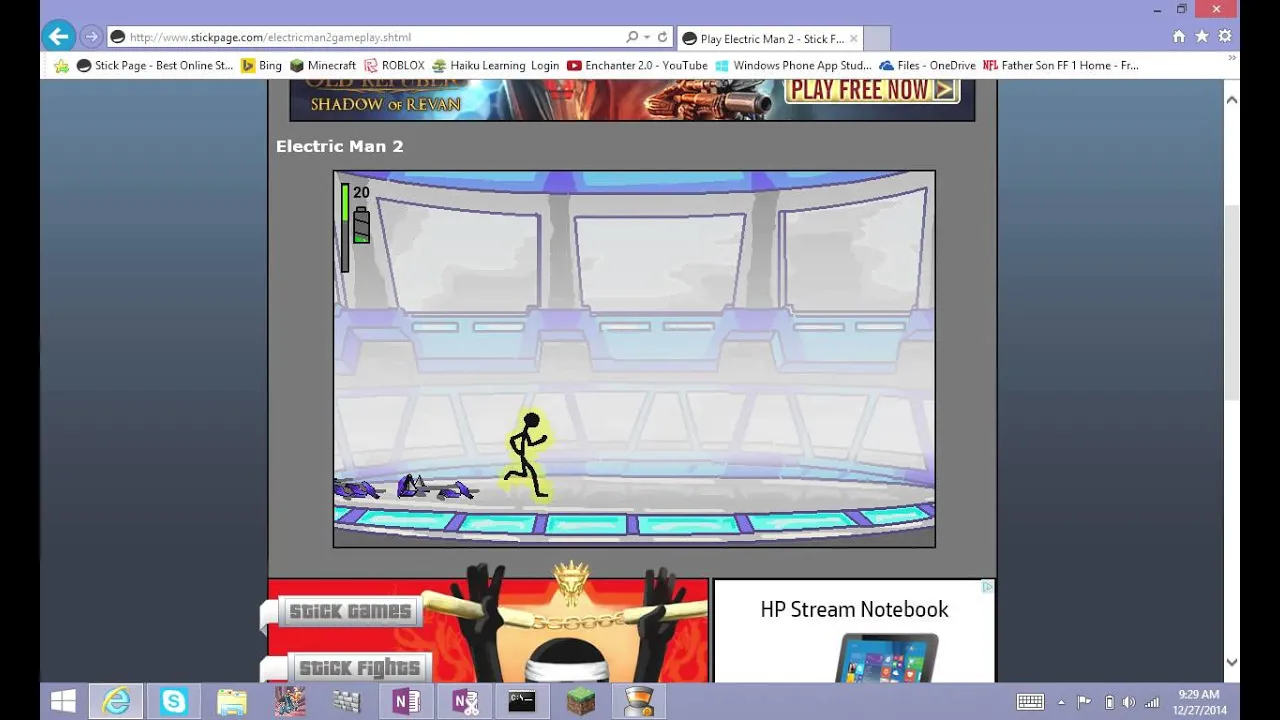The height and width of the screenshot is (720, 1280).
Task: Open Minecraft grass block taskbar icon
Action: [x=580, y=701]
